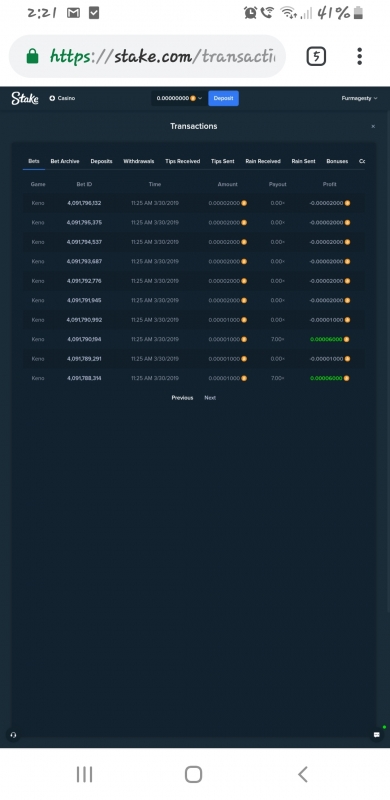Screen dimensions: 390x800
Task: Open the Casino menu icon
Action: click(52, 98)
